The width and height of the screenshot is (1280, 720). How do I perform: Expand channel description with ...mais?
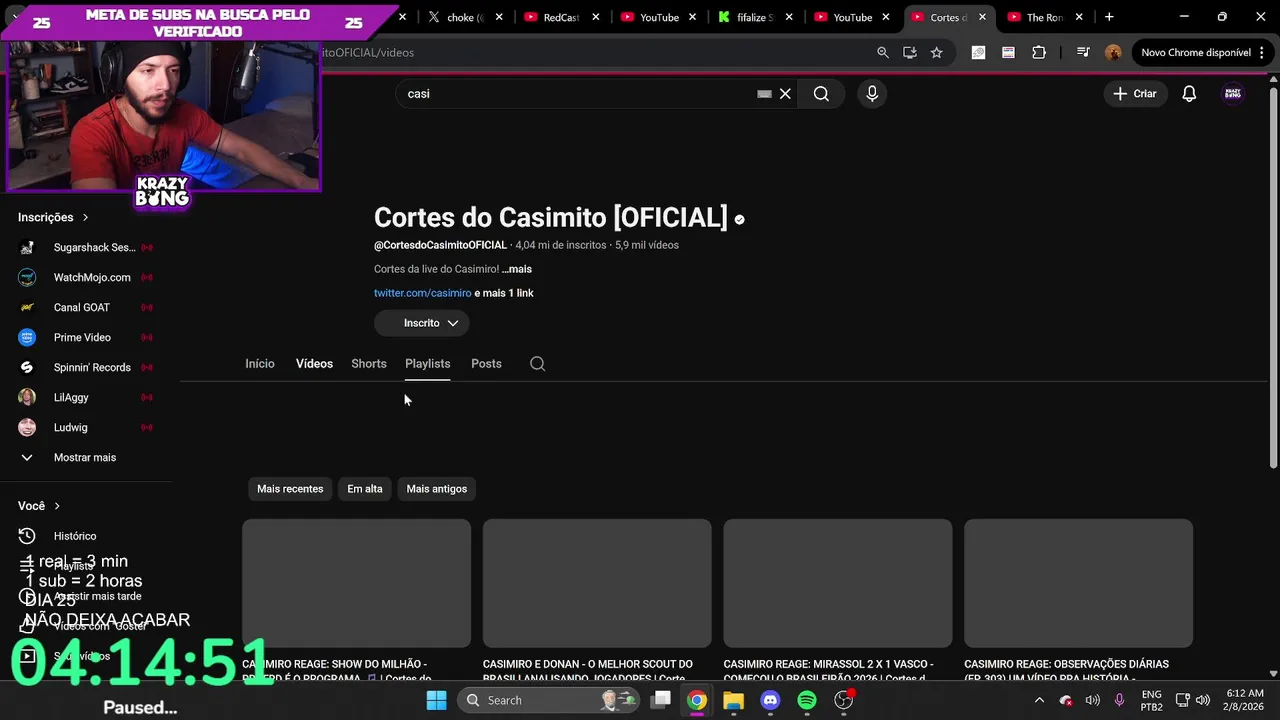click(x=517, y=269)
